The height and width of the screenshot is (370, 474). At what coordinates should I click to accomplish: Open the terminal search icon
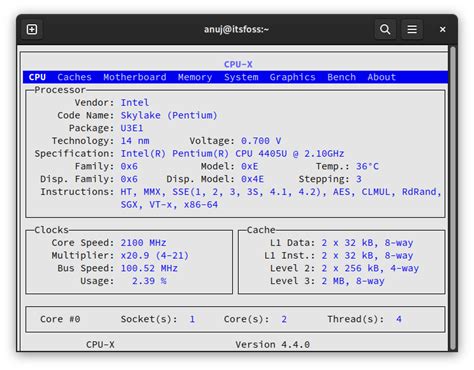point(385,29)
